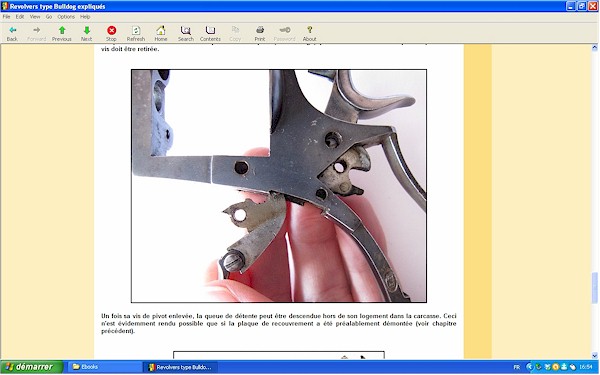Switch to the Ebooks taskbar window
The width and height of the screenshot is (600, 375).
[x=104, y=367]
